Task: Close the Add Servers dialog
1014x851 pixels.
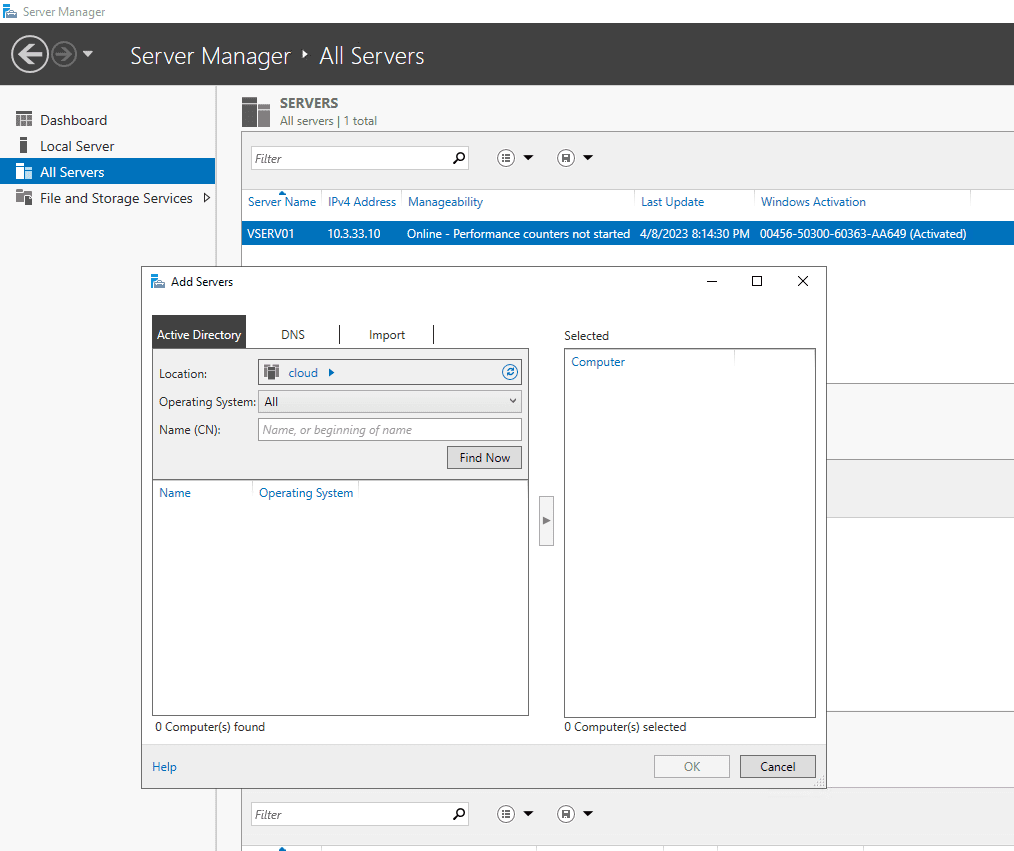Action: pyautogui.click(x=803, y=281)
